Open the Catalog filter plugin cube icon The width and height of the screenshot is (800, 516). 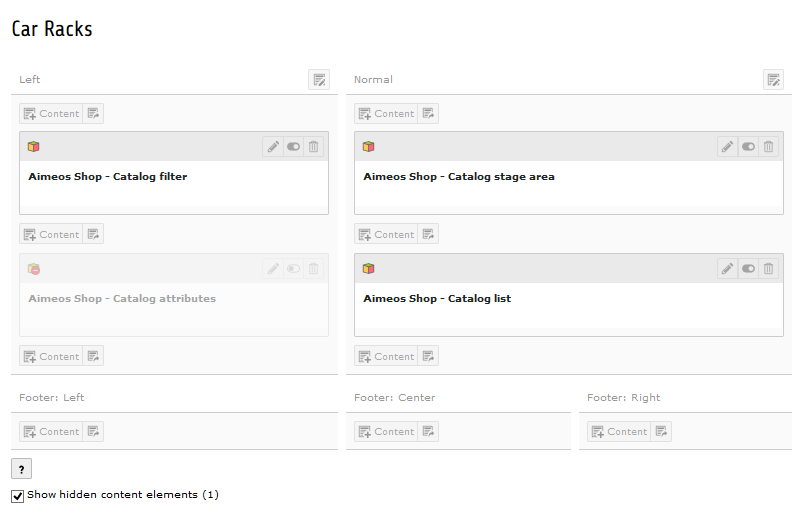(34, 147)
